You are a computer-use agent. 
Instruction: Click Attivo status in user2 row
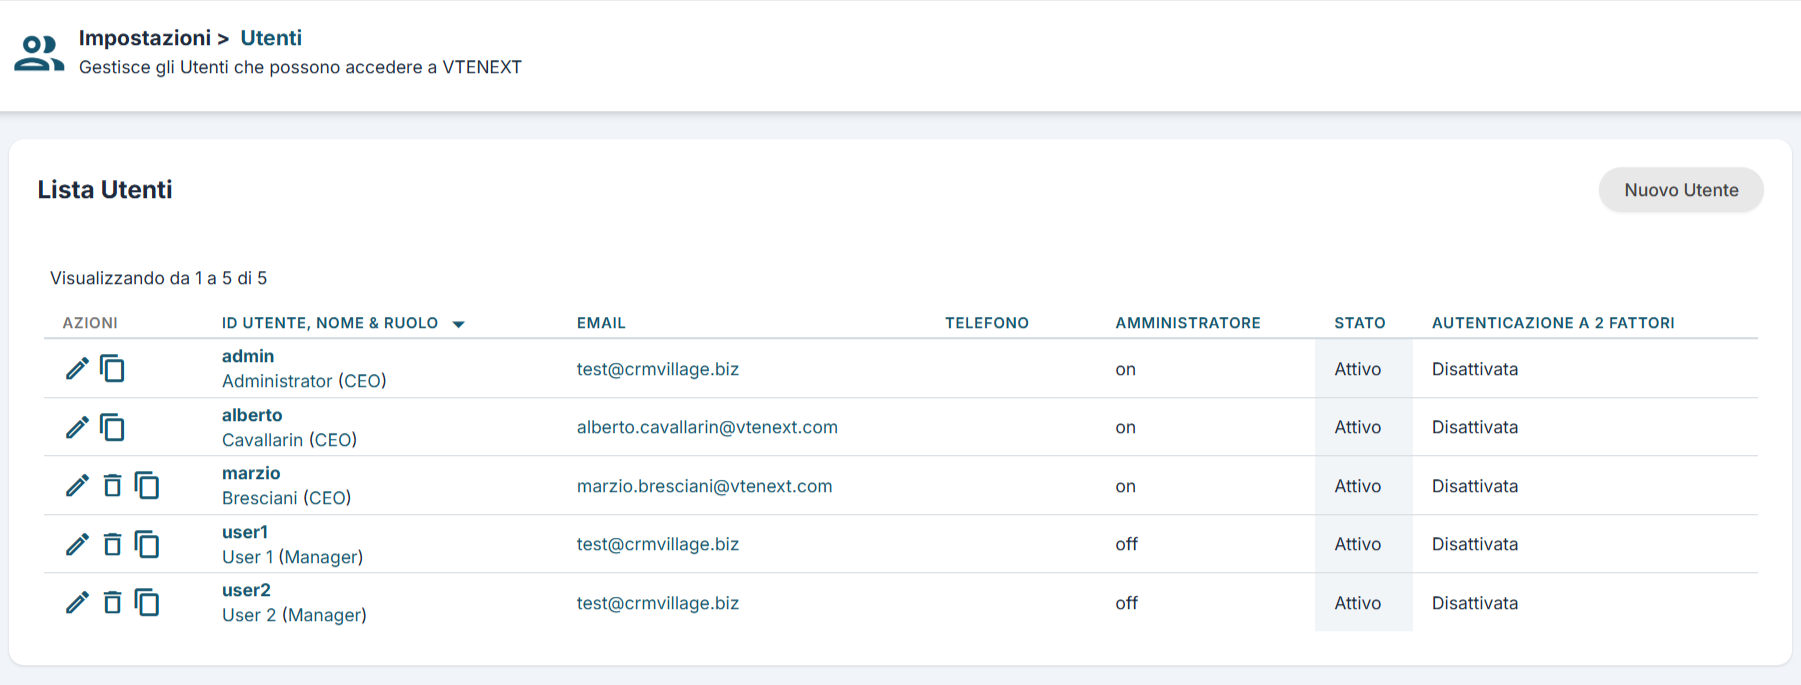1358,603
